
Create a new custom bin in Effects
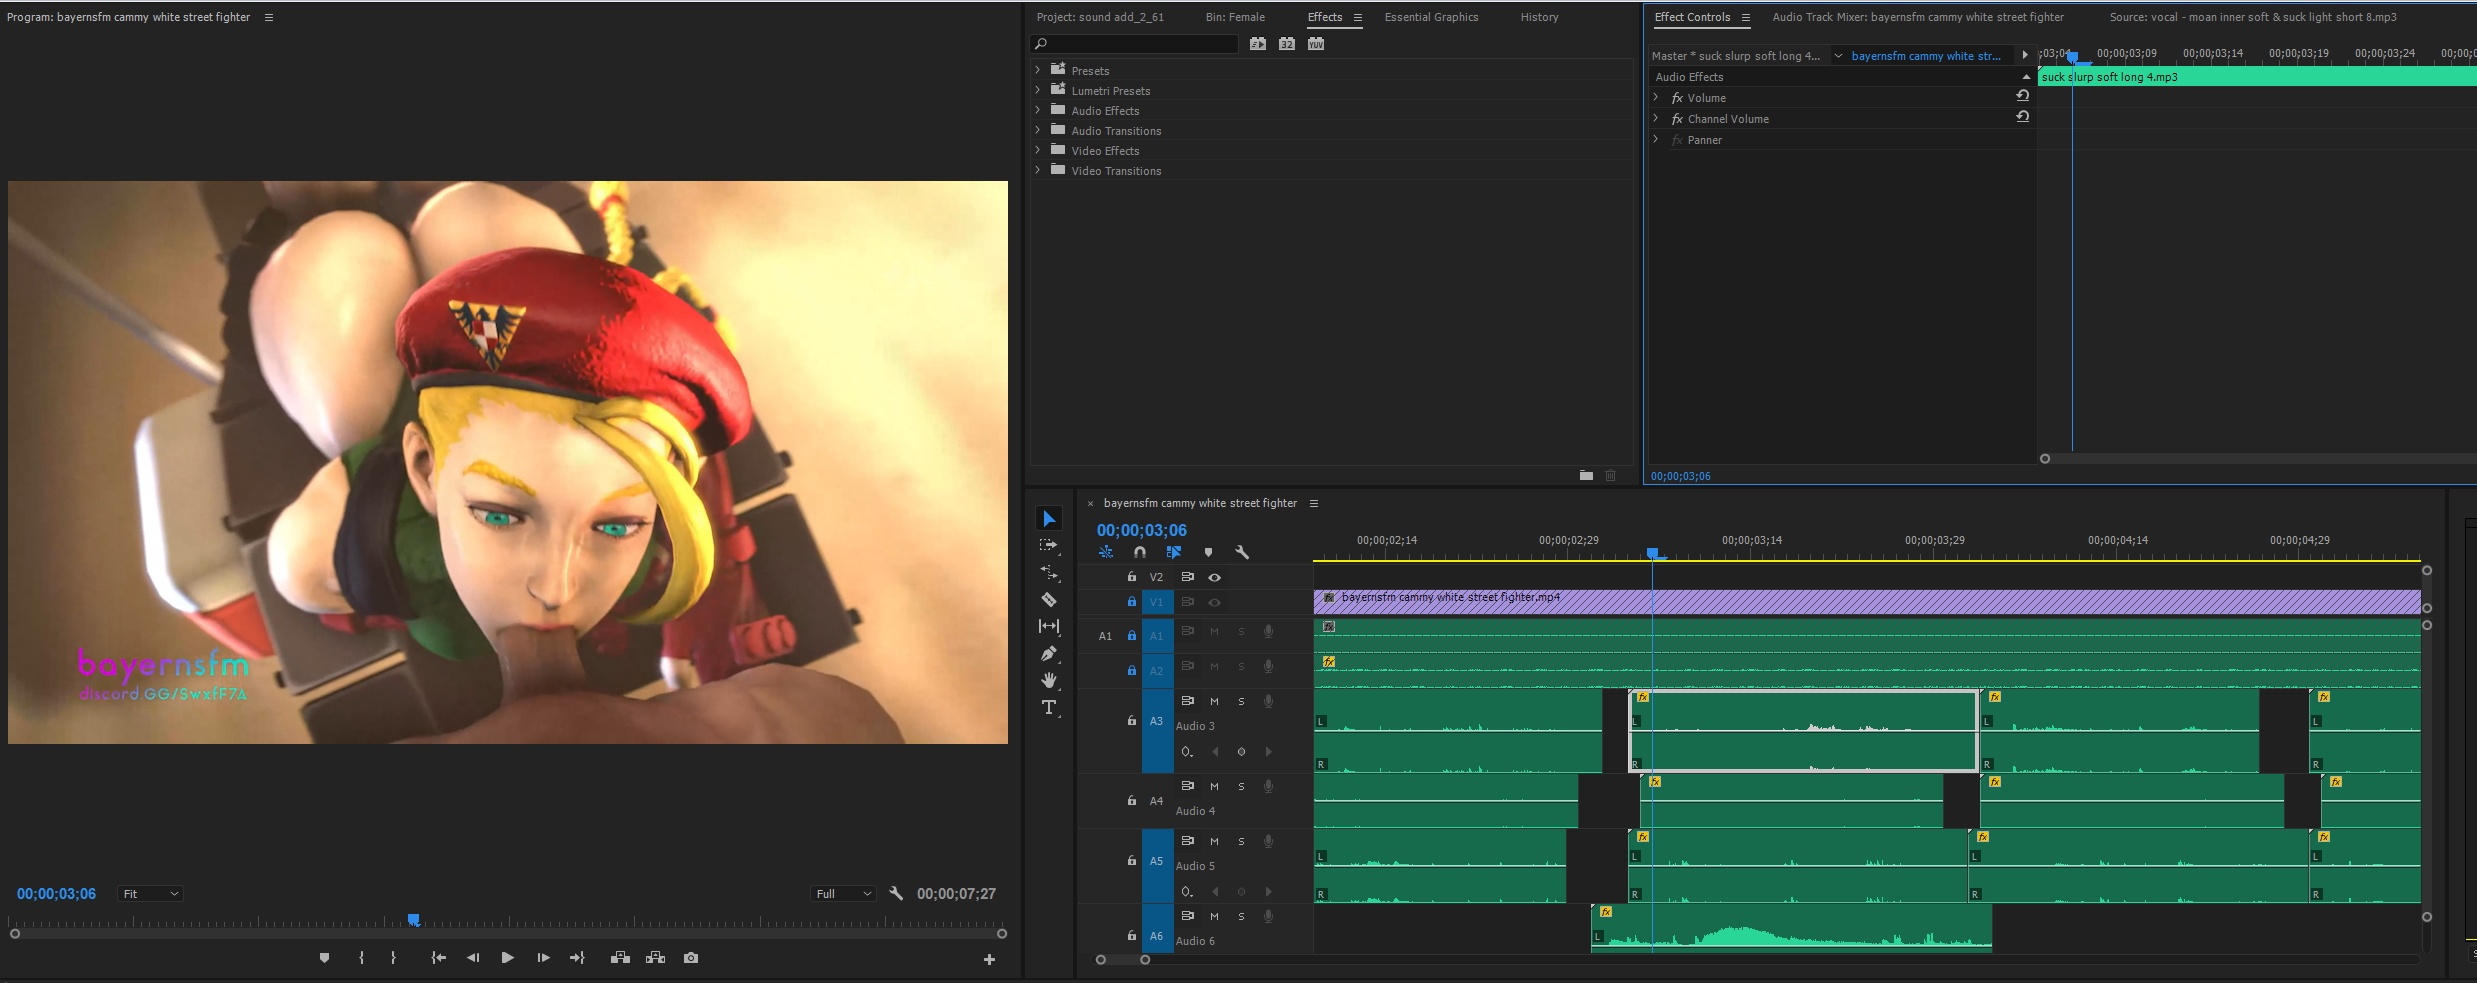[1586, 475]
